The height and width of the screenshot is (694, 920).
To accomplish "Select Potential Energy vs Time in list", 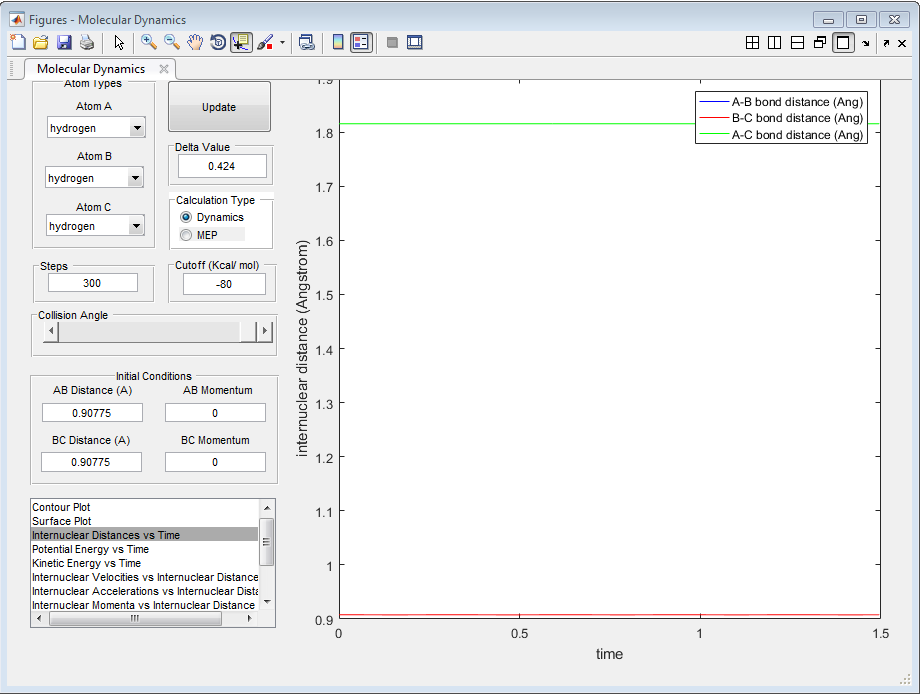I will pyautogui.click(x=90, y=549).
